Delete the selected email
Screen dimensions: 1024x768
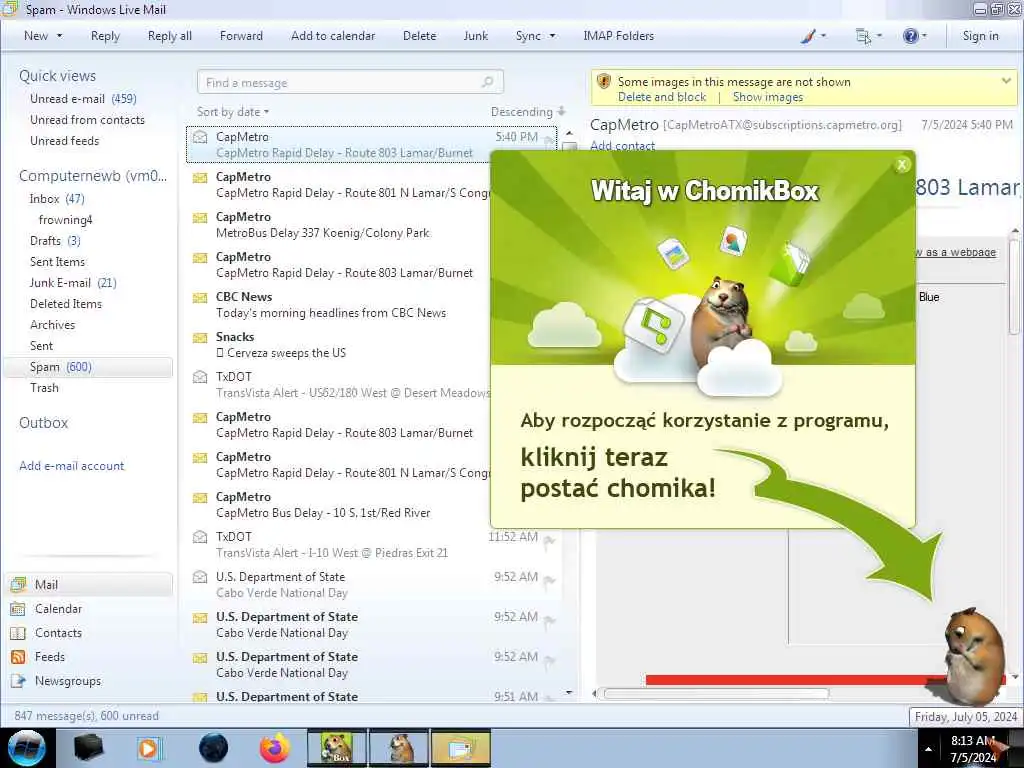(419, 36)
